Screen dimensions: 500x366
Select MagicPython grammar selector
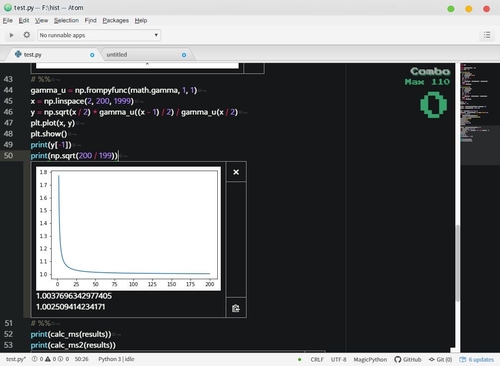tap(370, 359)
